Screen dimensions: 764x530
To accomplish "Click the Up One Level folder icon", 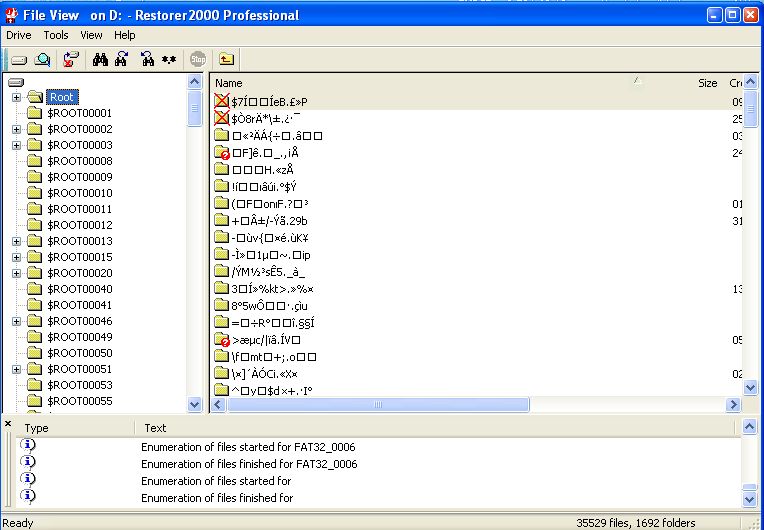I will (226, 59).
